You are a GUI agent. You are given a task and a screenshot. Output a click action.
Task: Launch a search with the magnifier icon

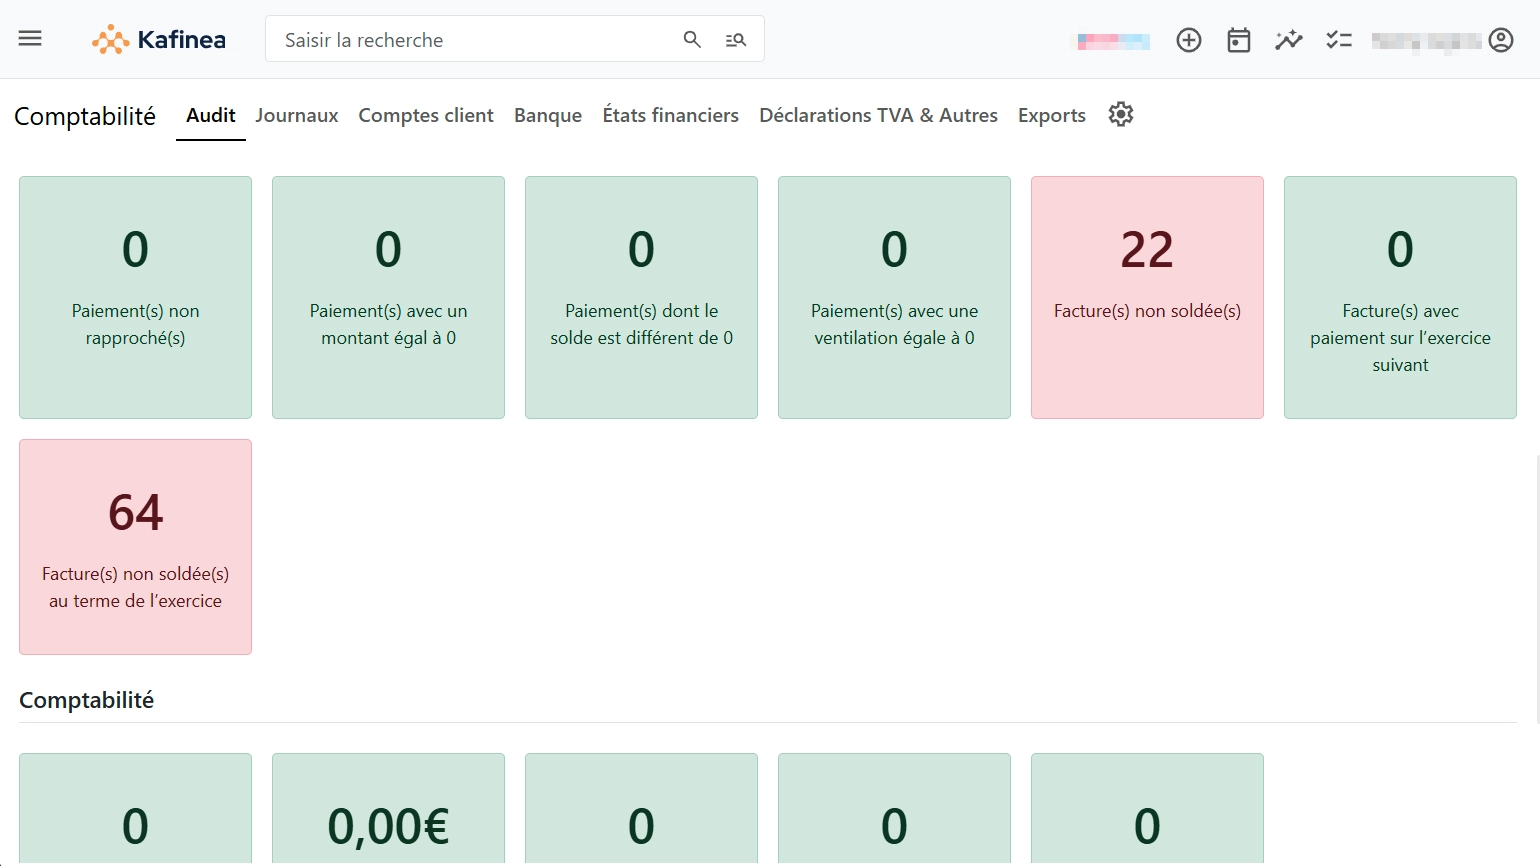coord(692,39)
